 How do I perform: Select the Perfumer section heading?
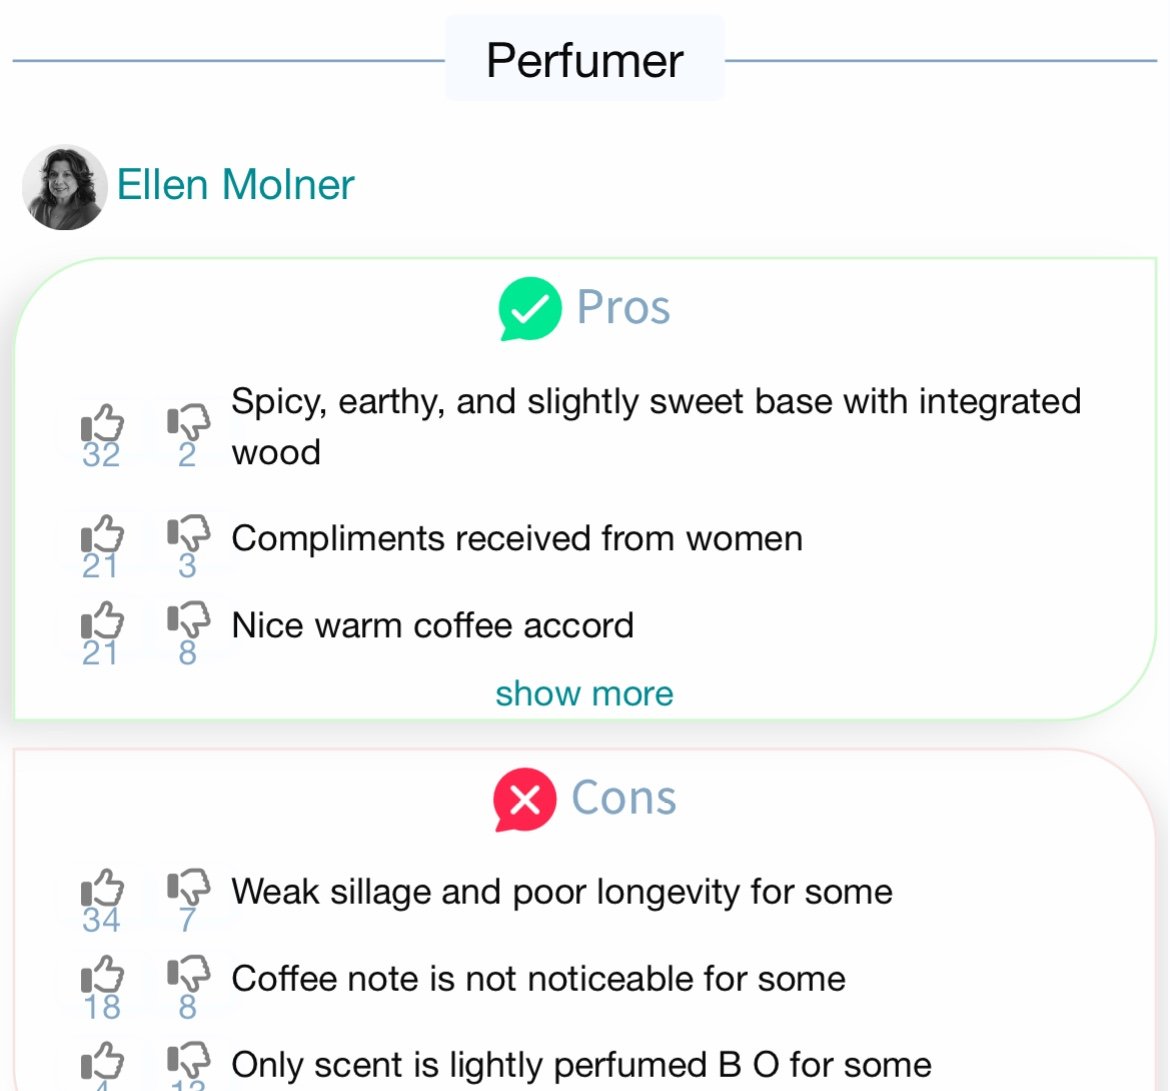[585, 60]
